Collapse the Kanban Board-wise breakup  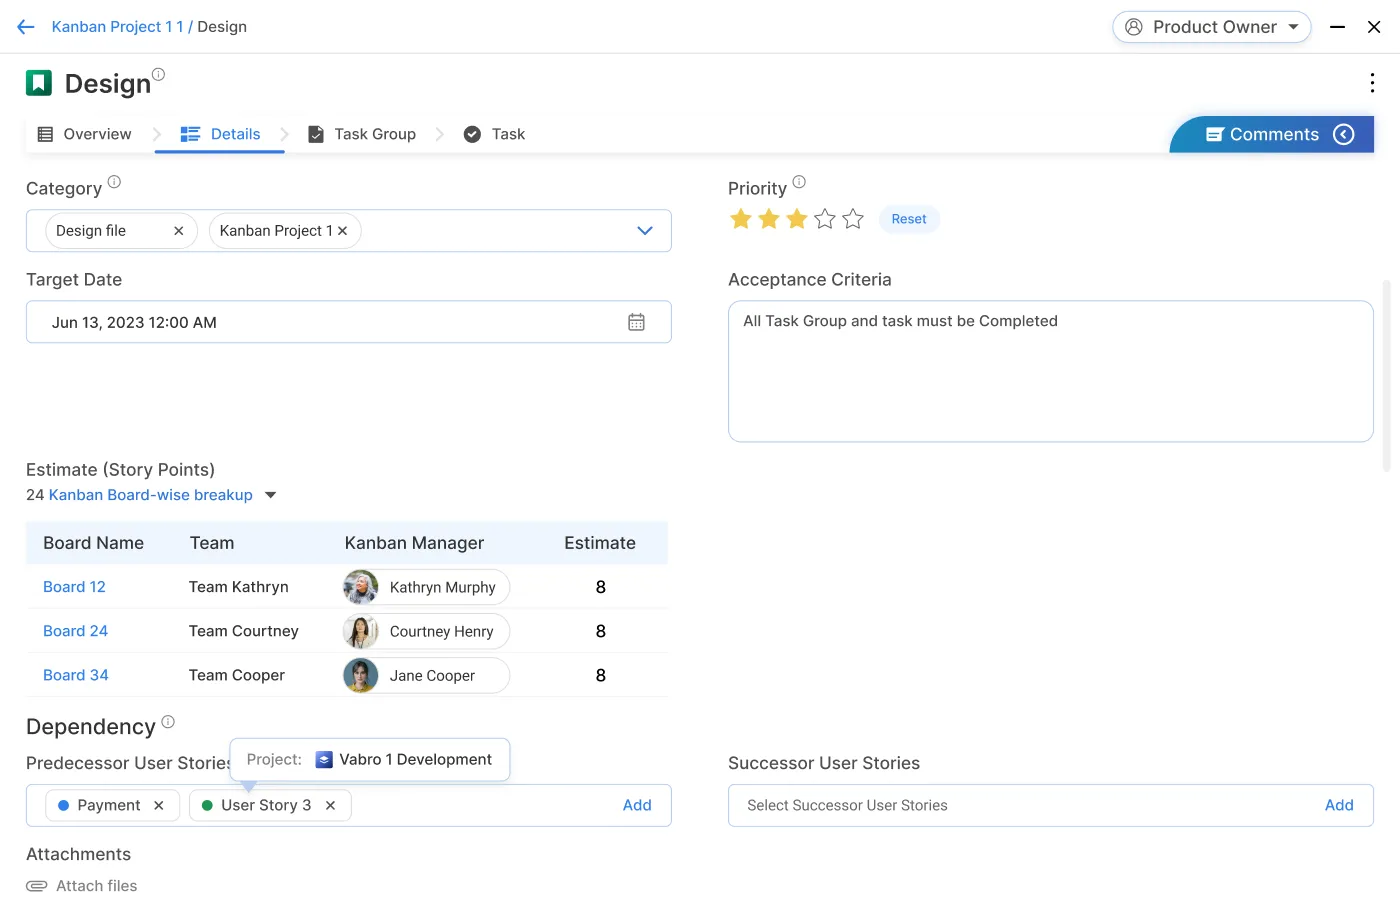(270, 494)
